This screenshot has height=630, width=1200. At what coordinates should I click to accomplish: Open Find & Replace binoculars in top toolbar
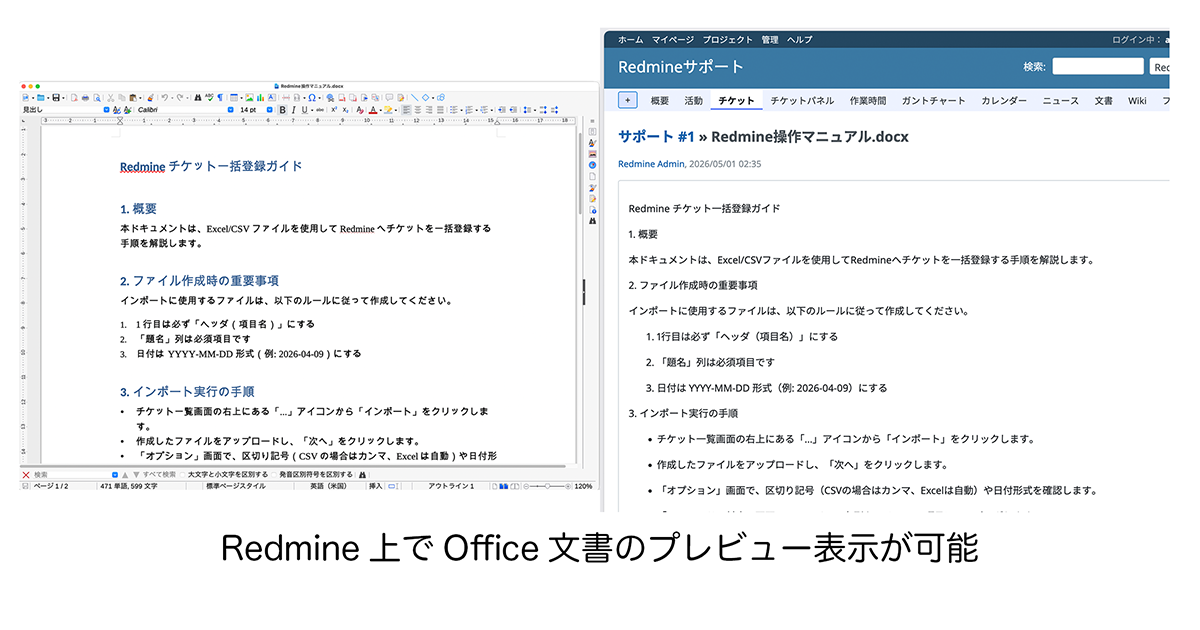[x=198, y=98]
